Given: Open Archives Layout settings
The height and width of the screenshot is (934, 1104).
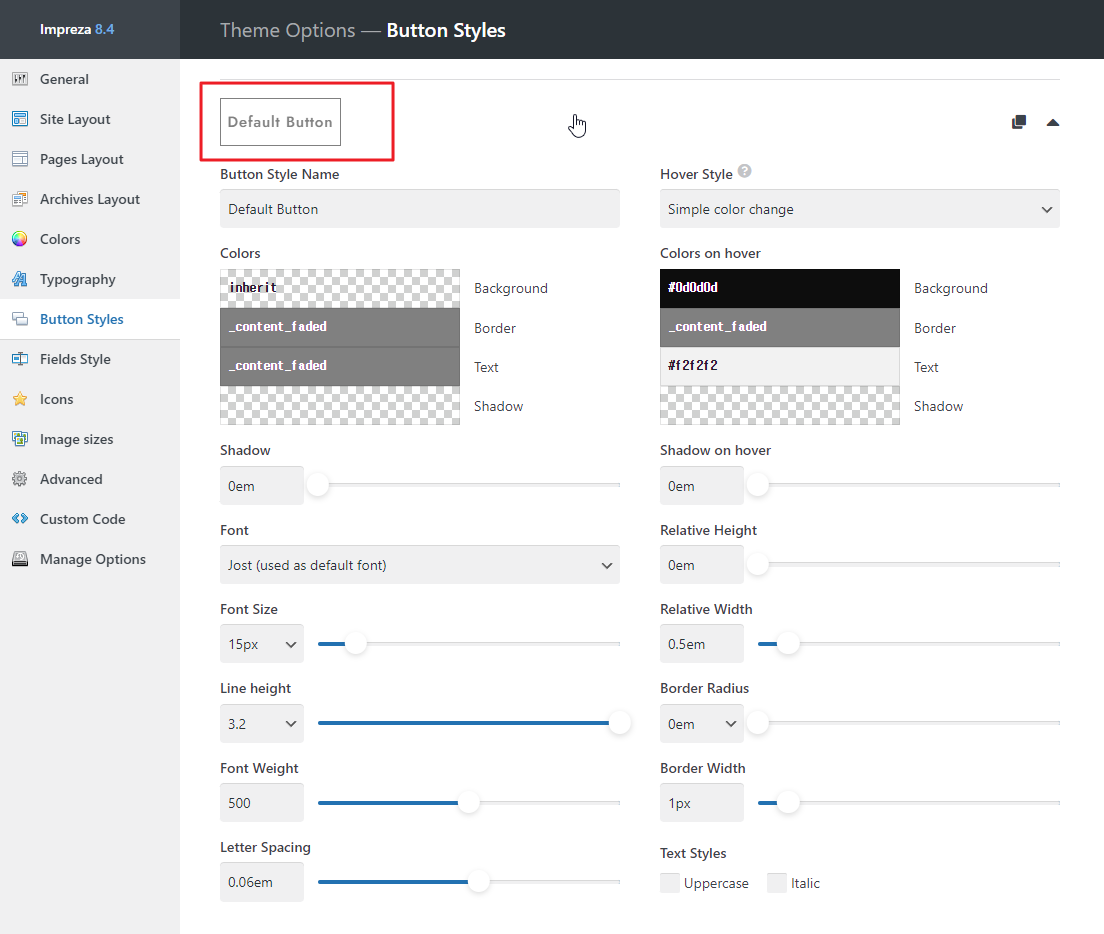Looking at the screenshot, I should pyautogui.click(x=90, y=199).
